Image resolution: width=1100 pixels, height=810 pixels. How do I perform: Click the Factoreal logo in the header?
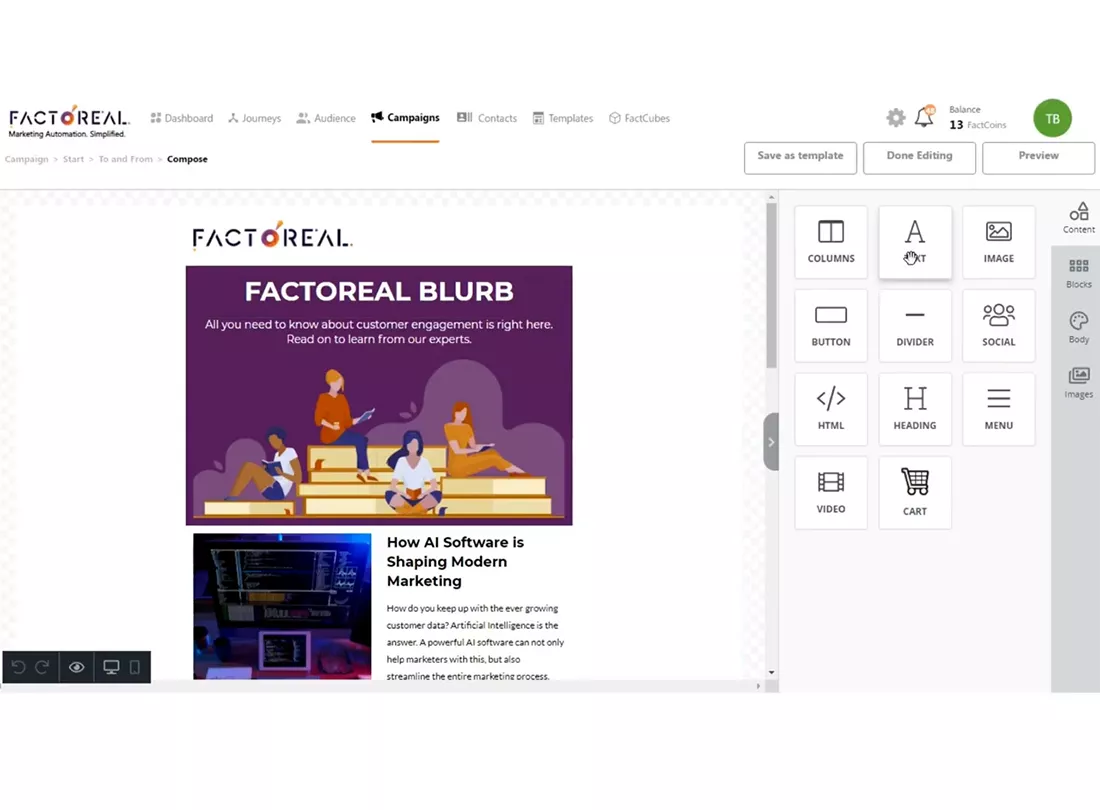pyautogui.click(x=69, y=122)
